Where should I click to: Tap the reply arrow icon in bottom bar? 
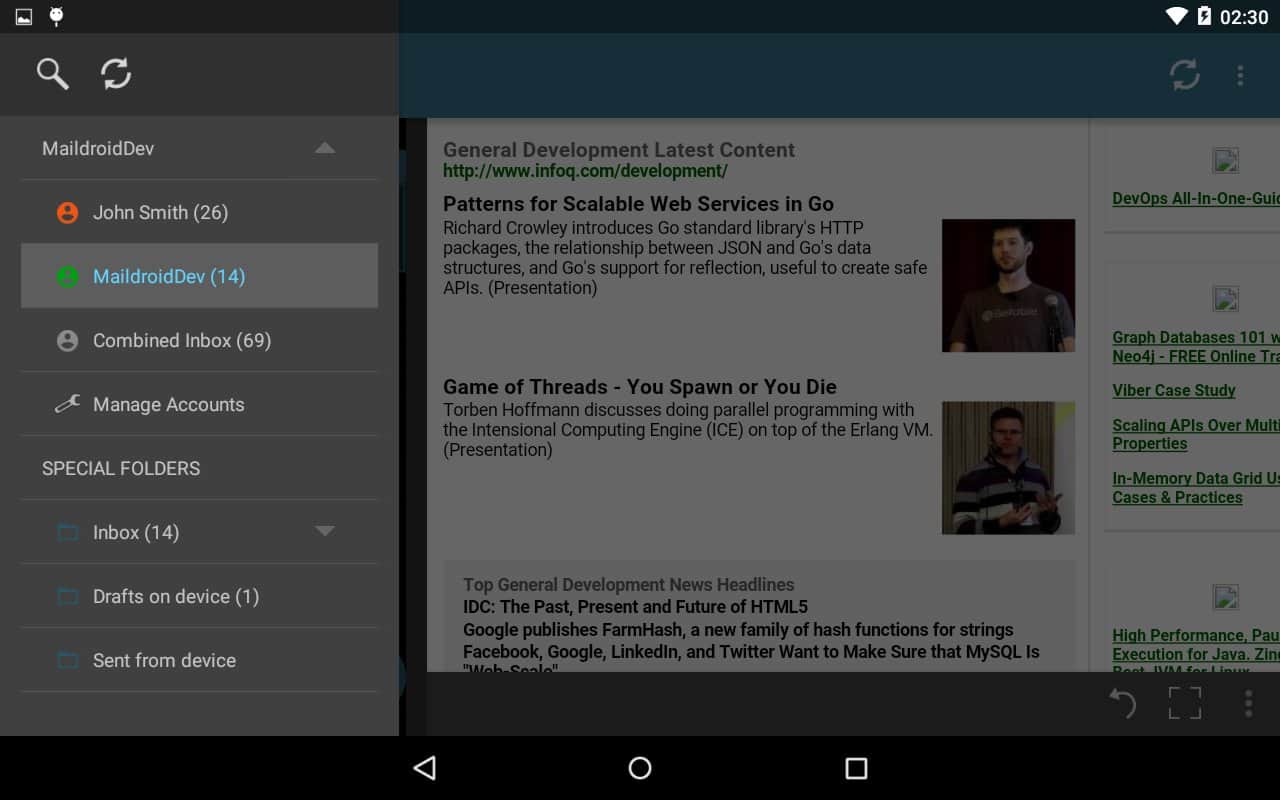pos(1122,704)
